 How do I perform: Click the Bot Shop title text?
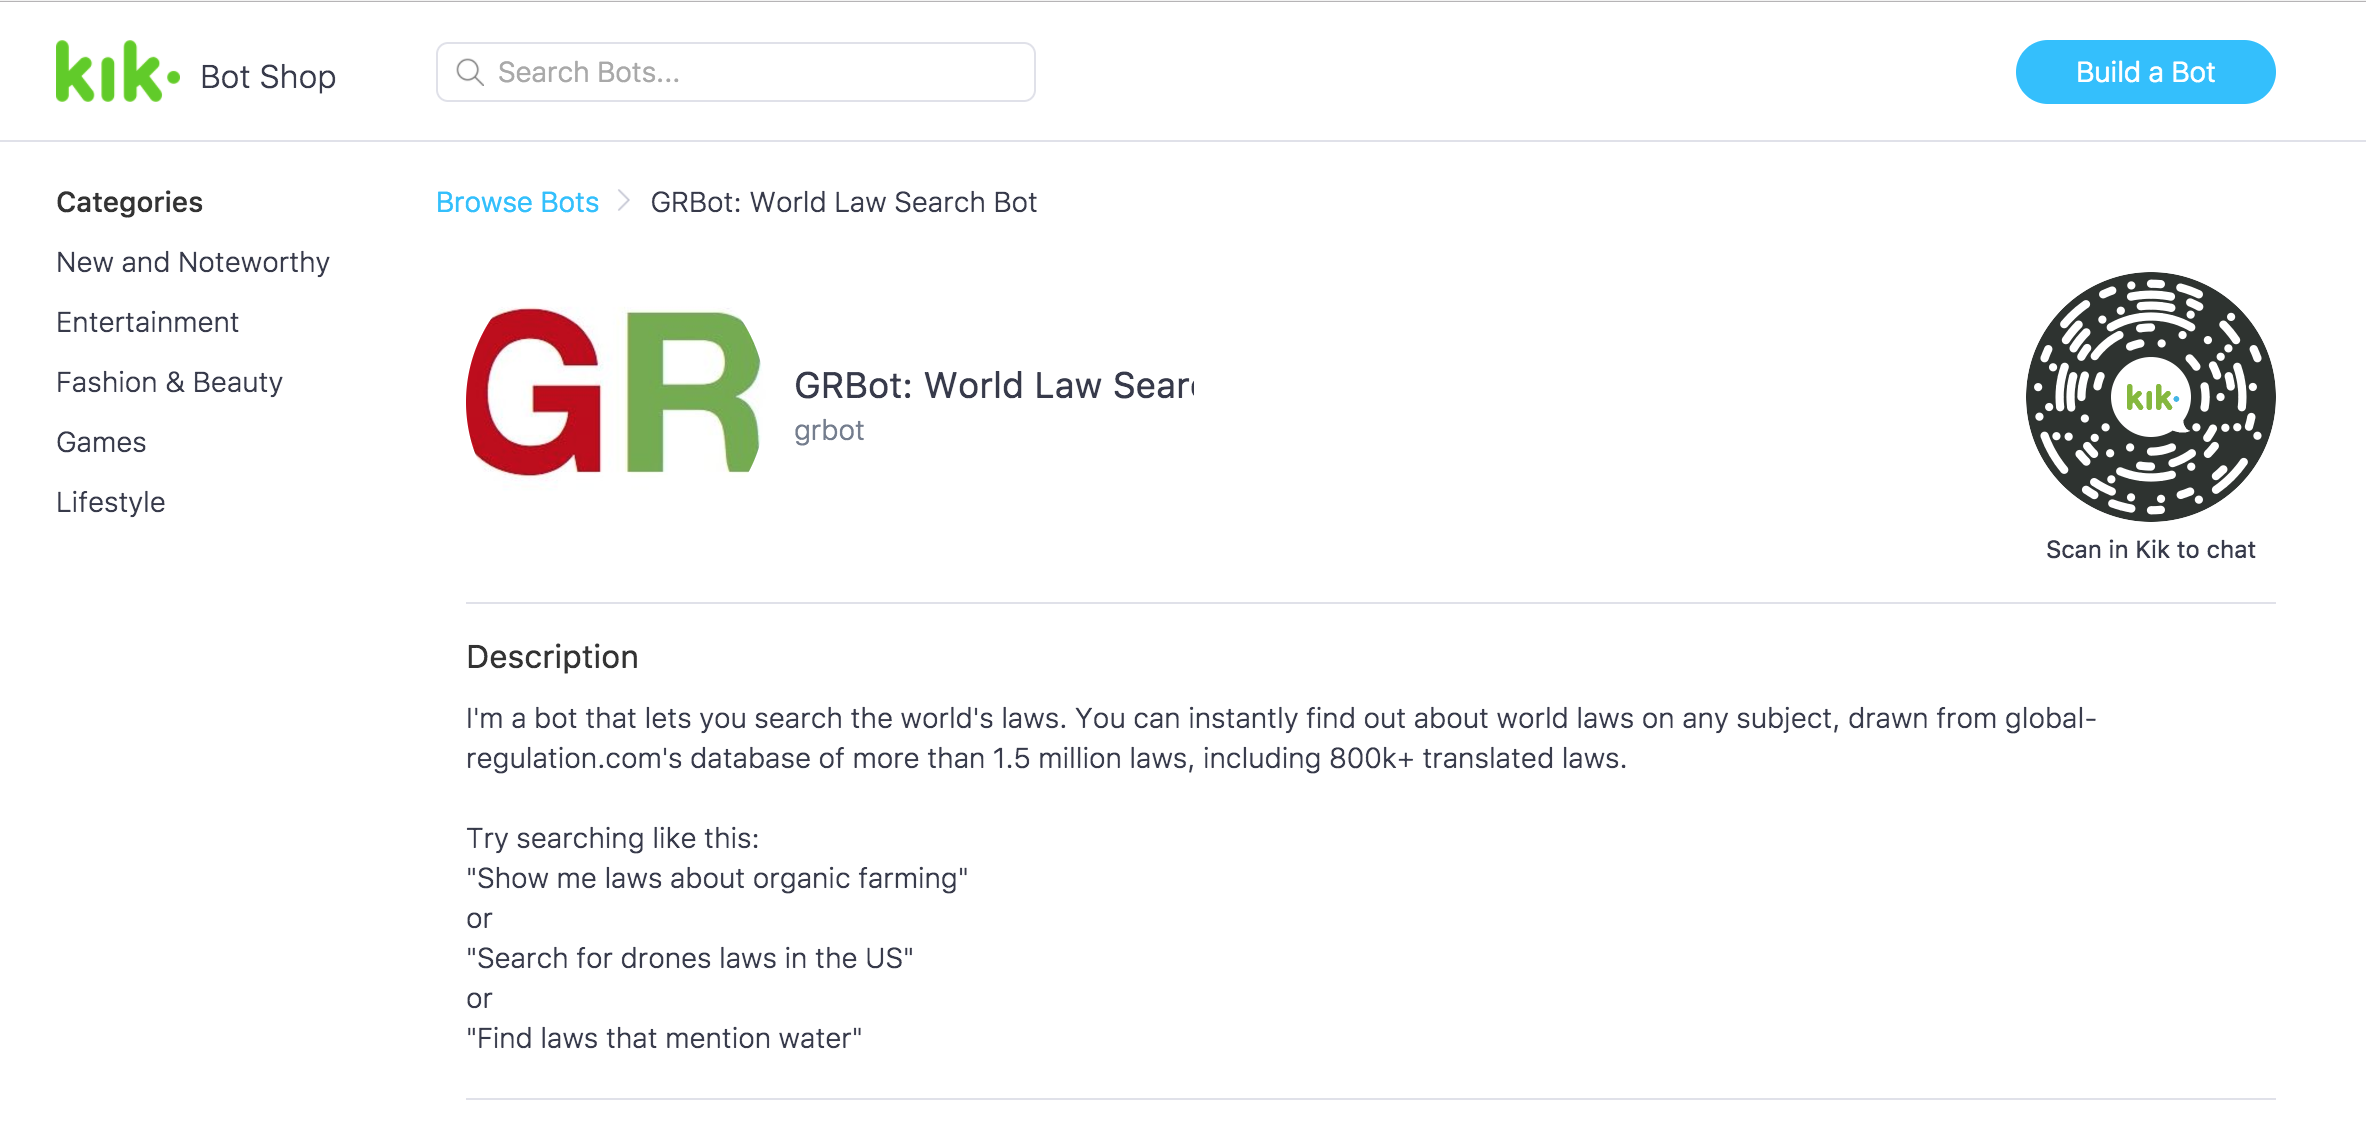point(268,77)
